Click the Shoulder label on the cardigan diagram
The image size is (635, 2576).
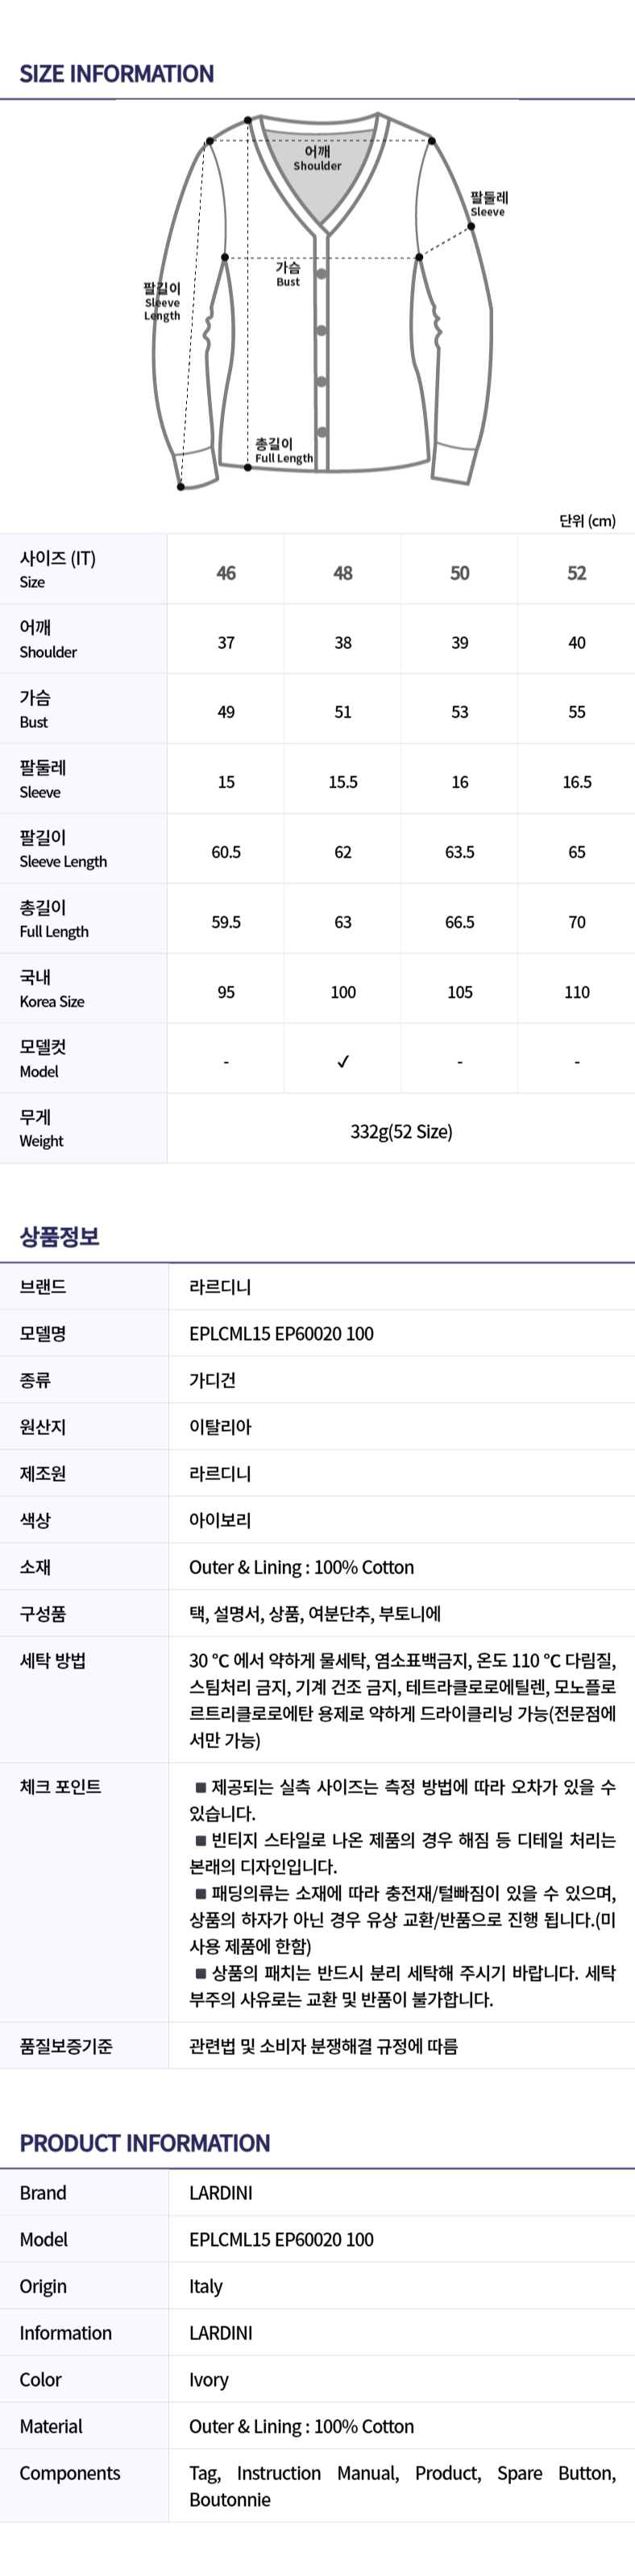coord(317,159)
